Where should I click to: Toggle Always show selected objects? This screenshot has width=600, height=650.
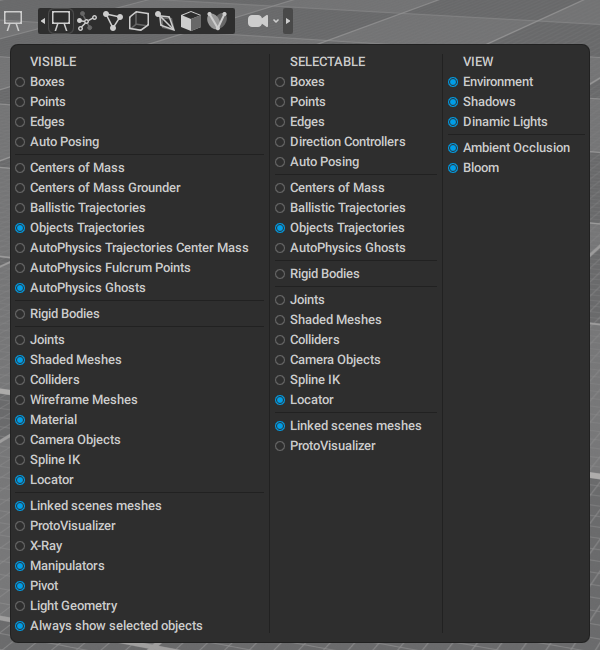point(20,626)
